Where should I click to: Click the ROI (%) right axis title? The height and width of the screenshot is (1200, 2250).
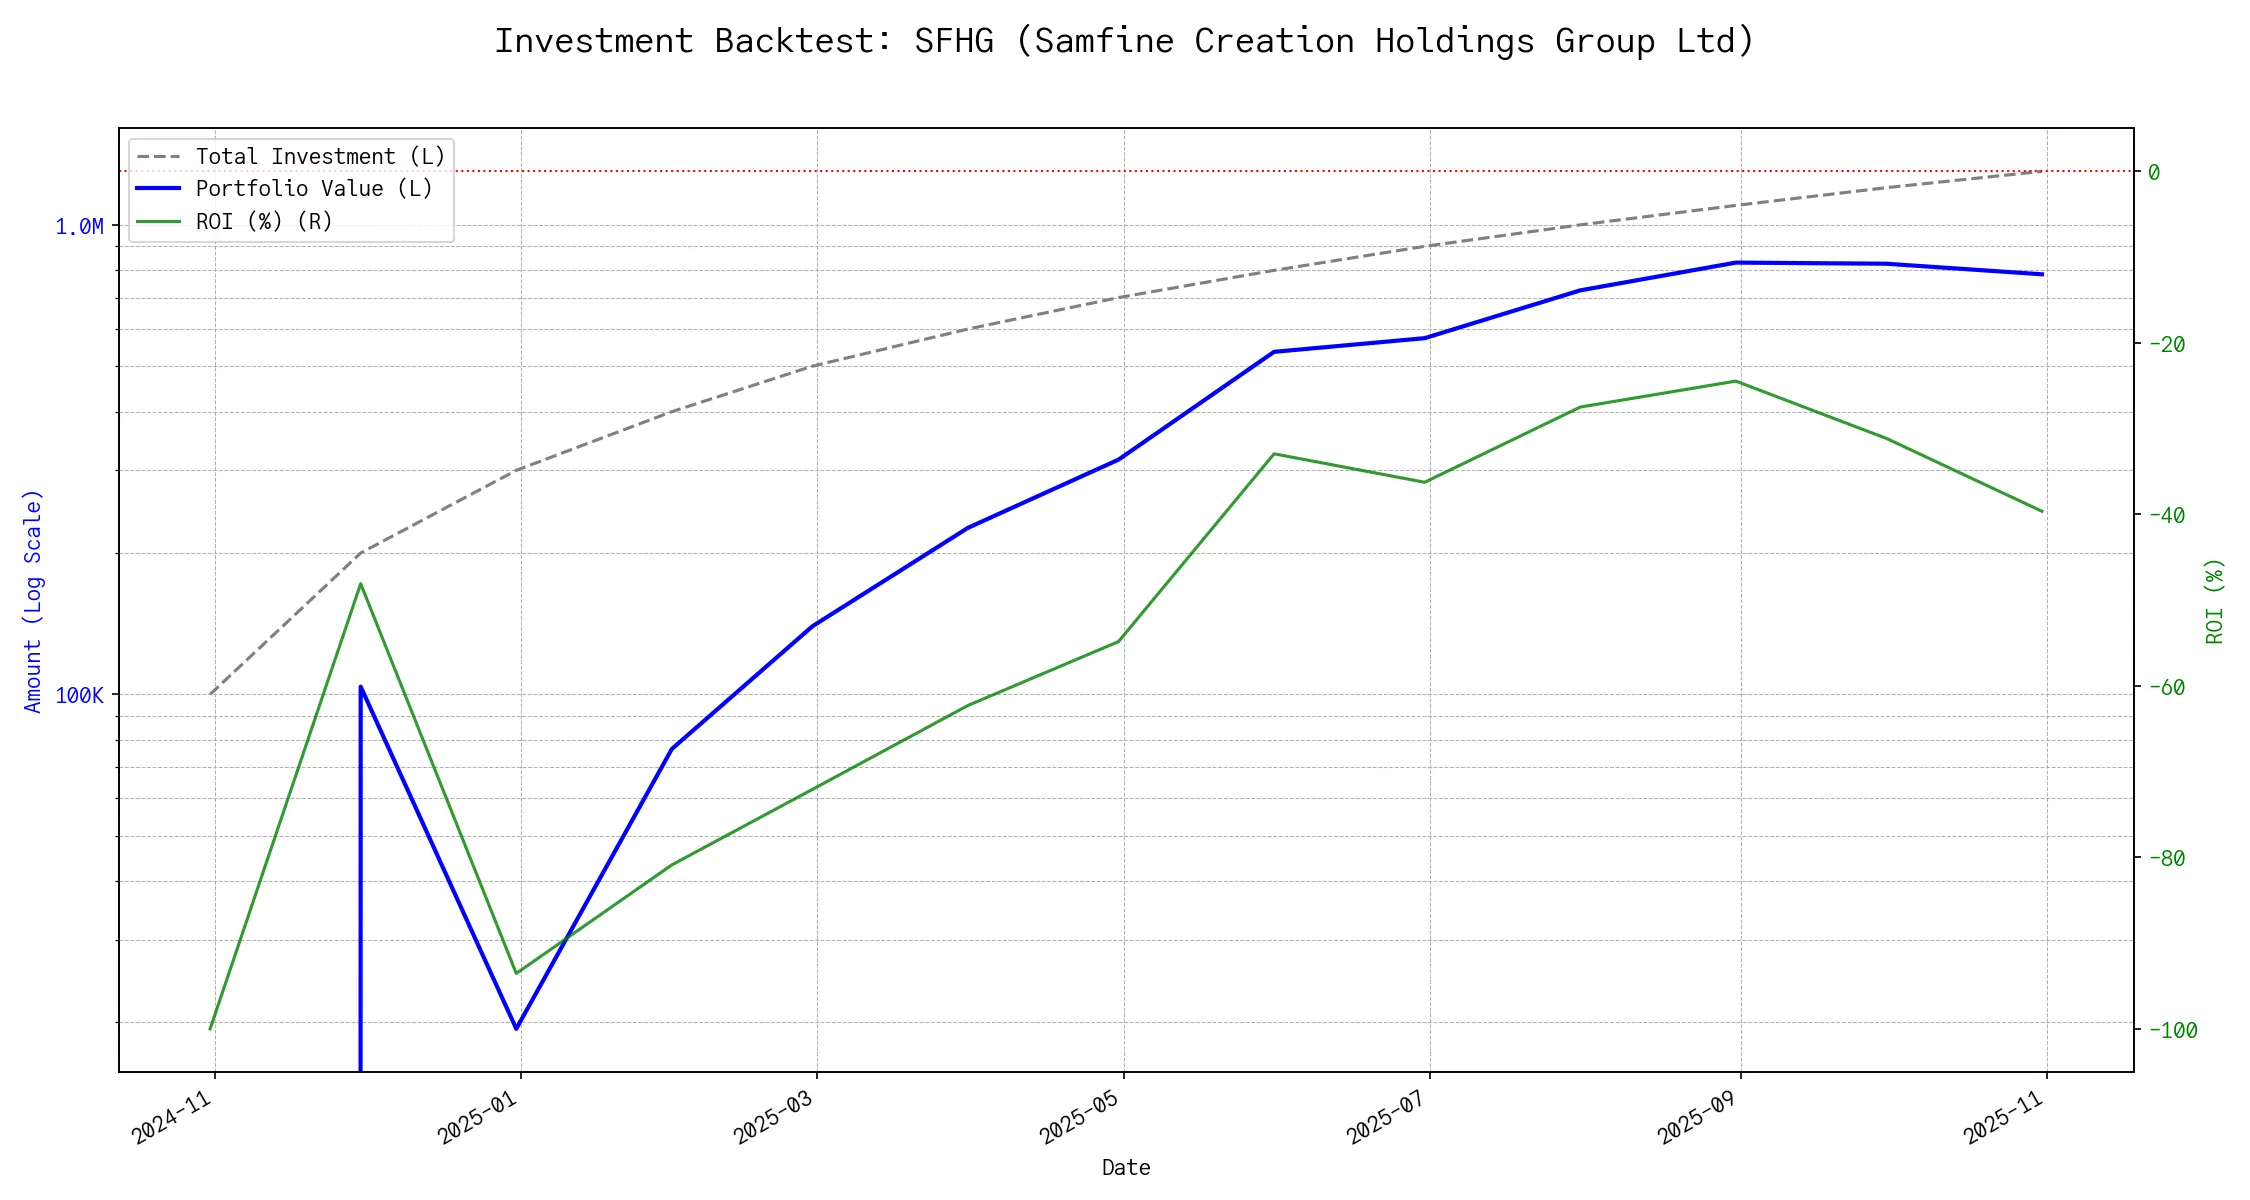tap(2215, 600)
